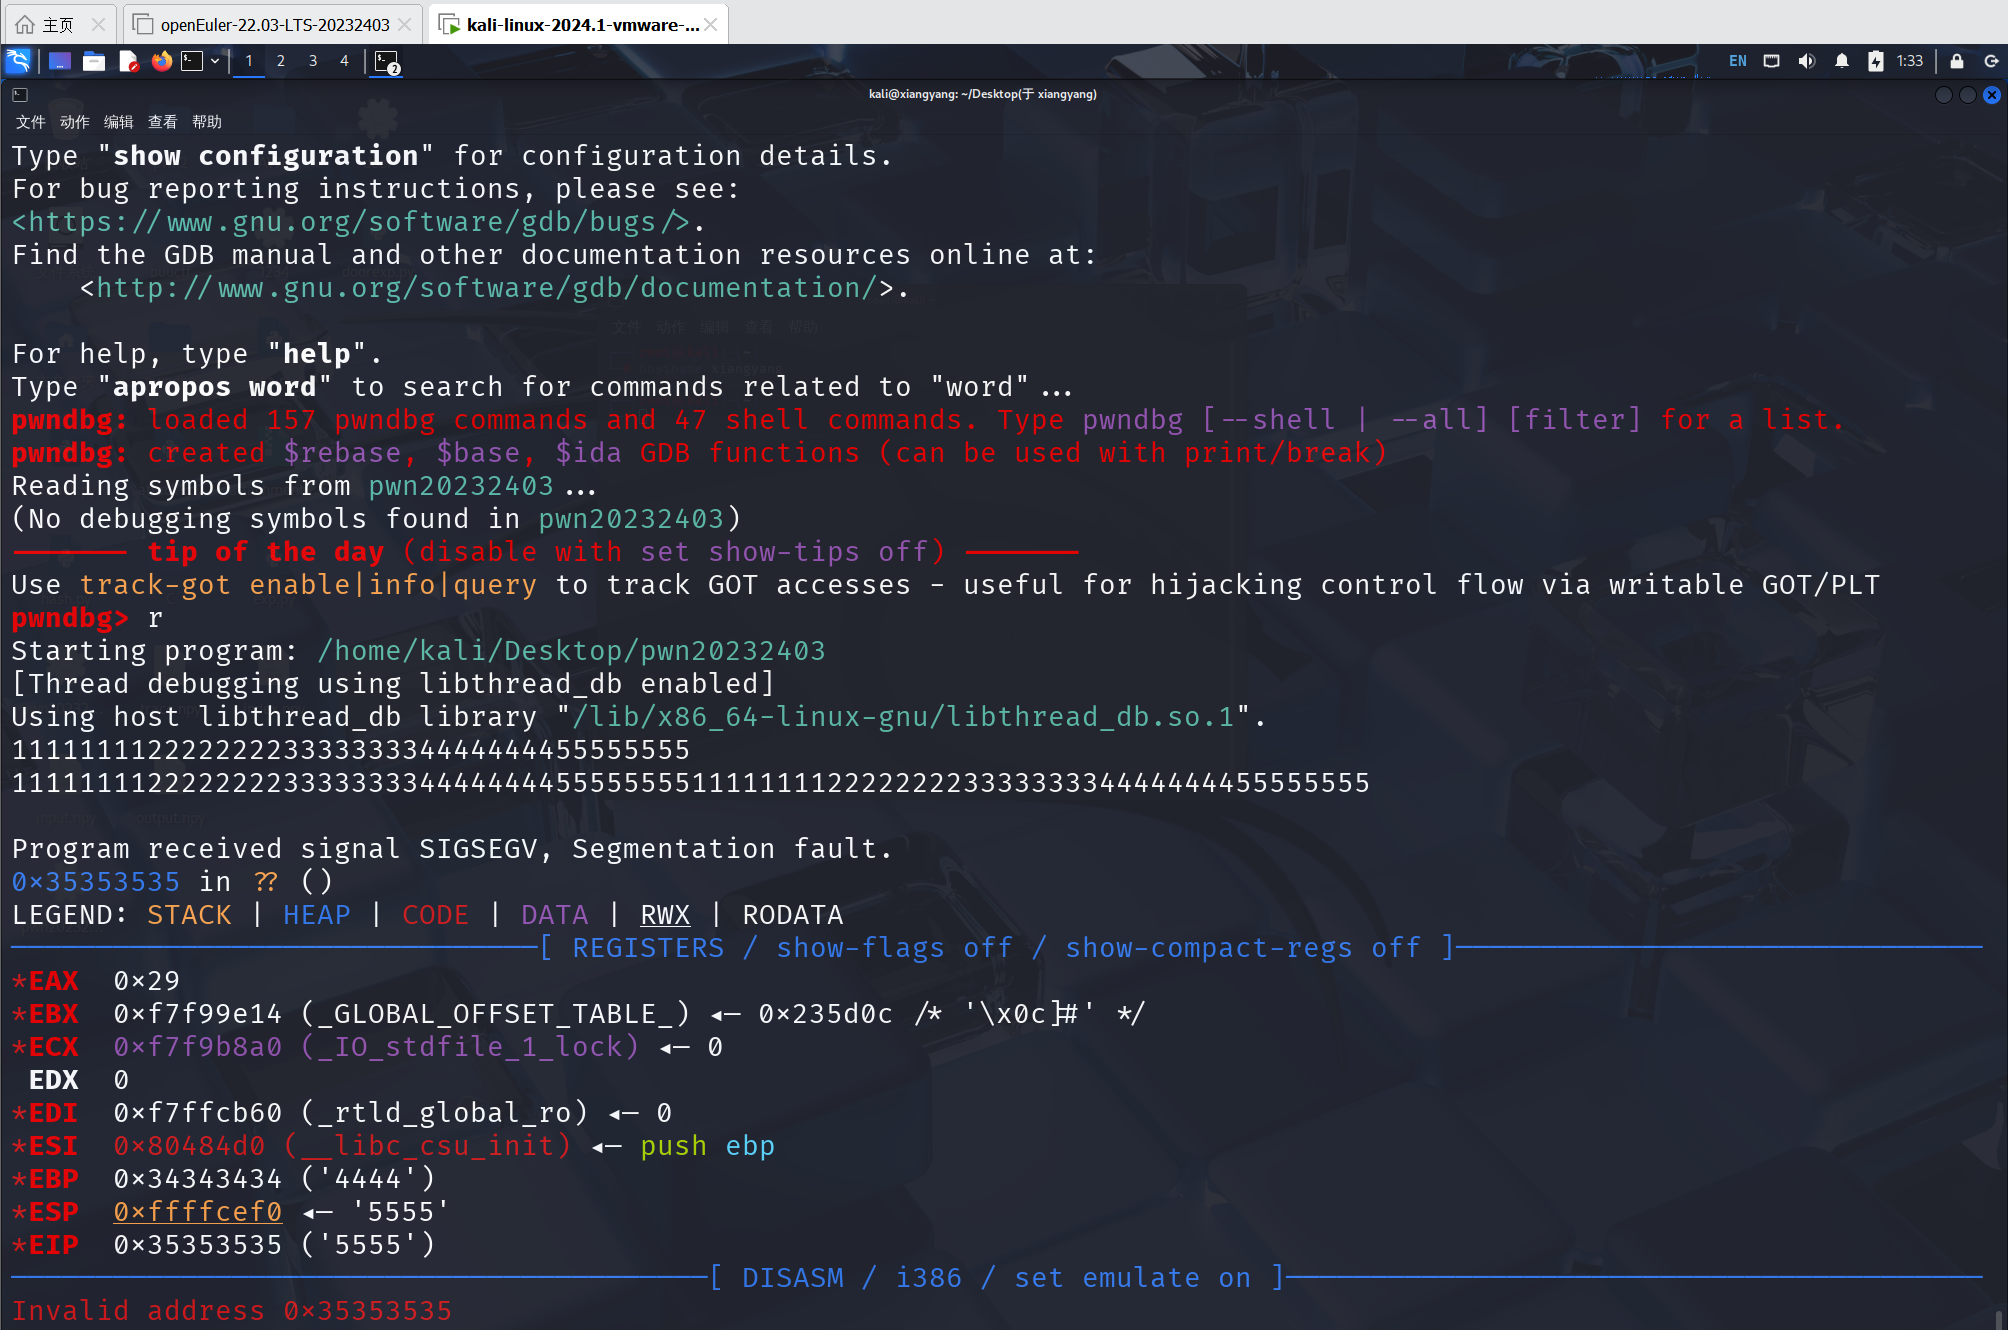Click the wired network connection icon
2008x1330 pixels.
(x=1771, y=61)
